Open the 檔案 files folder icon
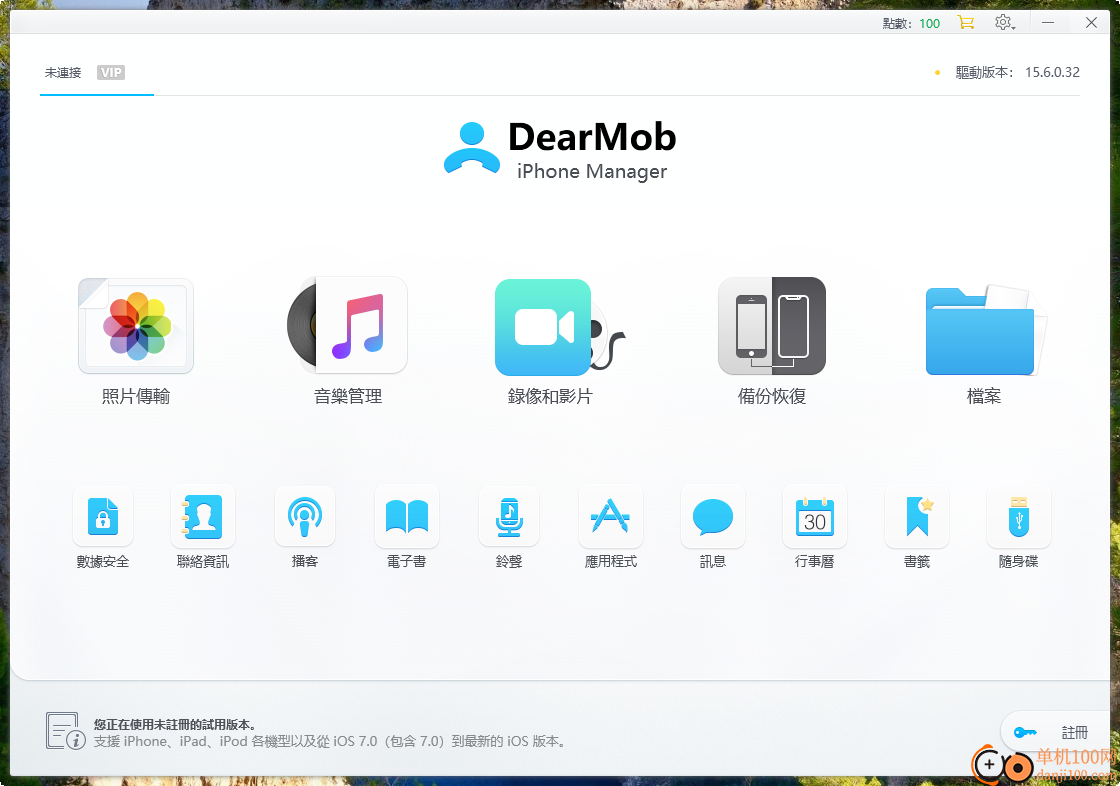This screenshot has width=1120, height=786. pos(984,329)
